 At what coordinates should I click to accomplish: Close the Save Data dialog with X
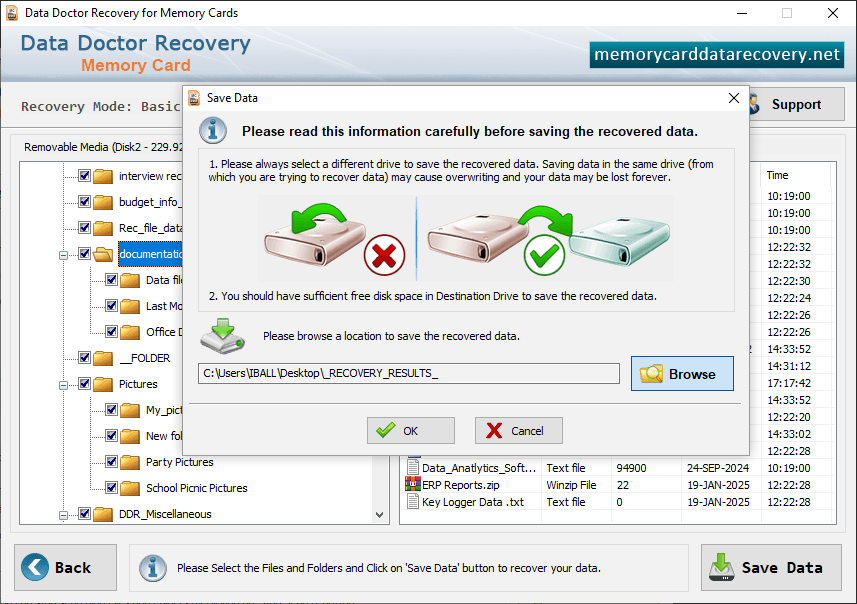click(733, 98)
